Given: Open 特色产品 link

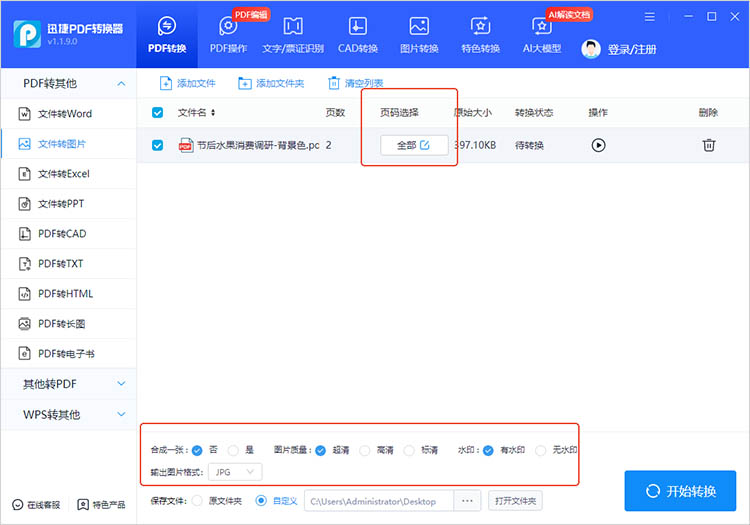Looking at the screenshot, I should pyautogui.click(x=101, y=505).
